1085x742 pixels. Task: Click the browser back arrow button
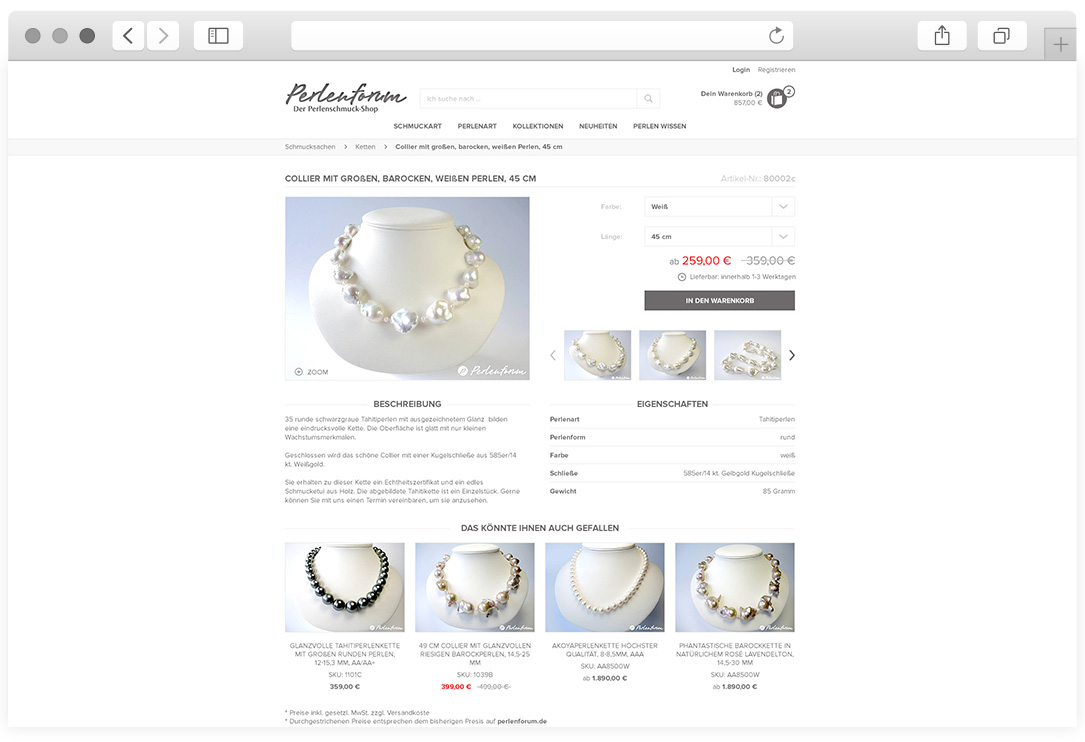click(x=129, y=35)
